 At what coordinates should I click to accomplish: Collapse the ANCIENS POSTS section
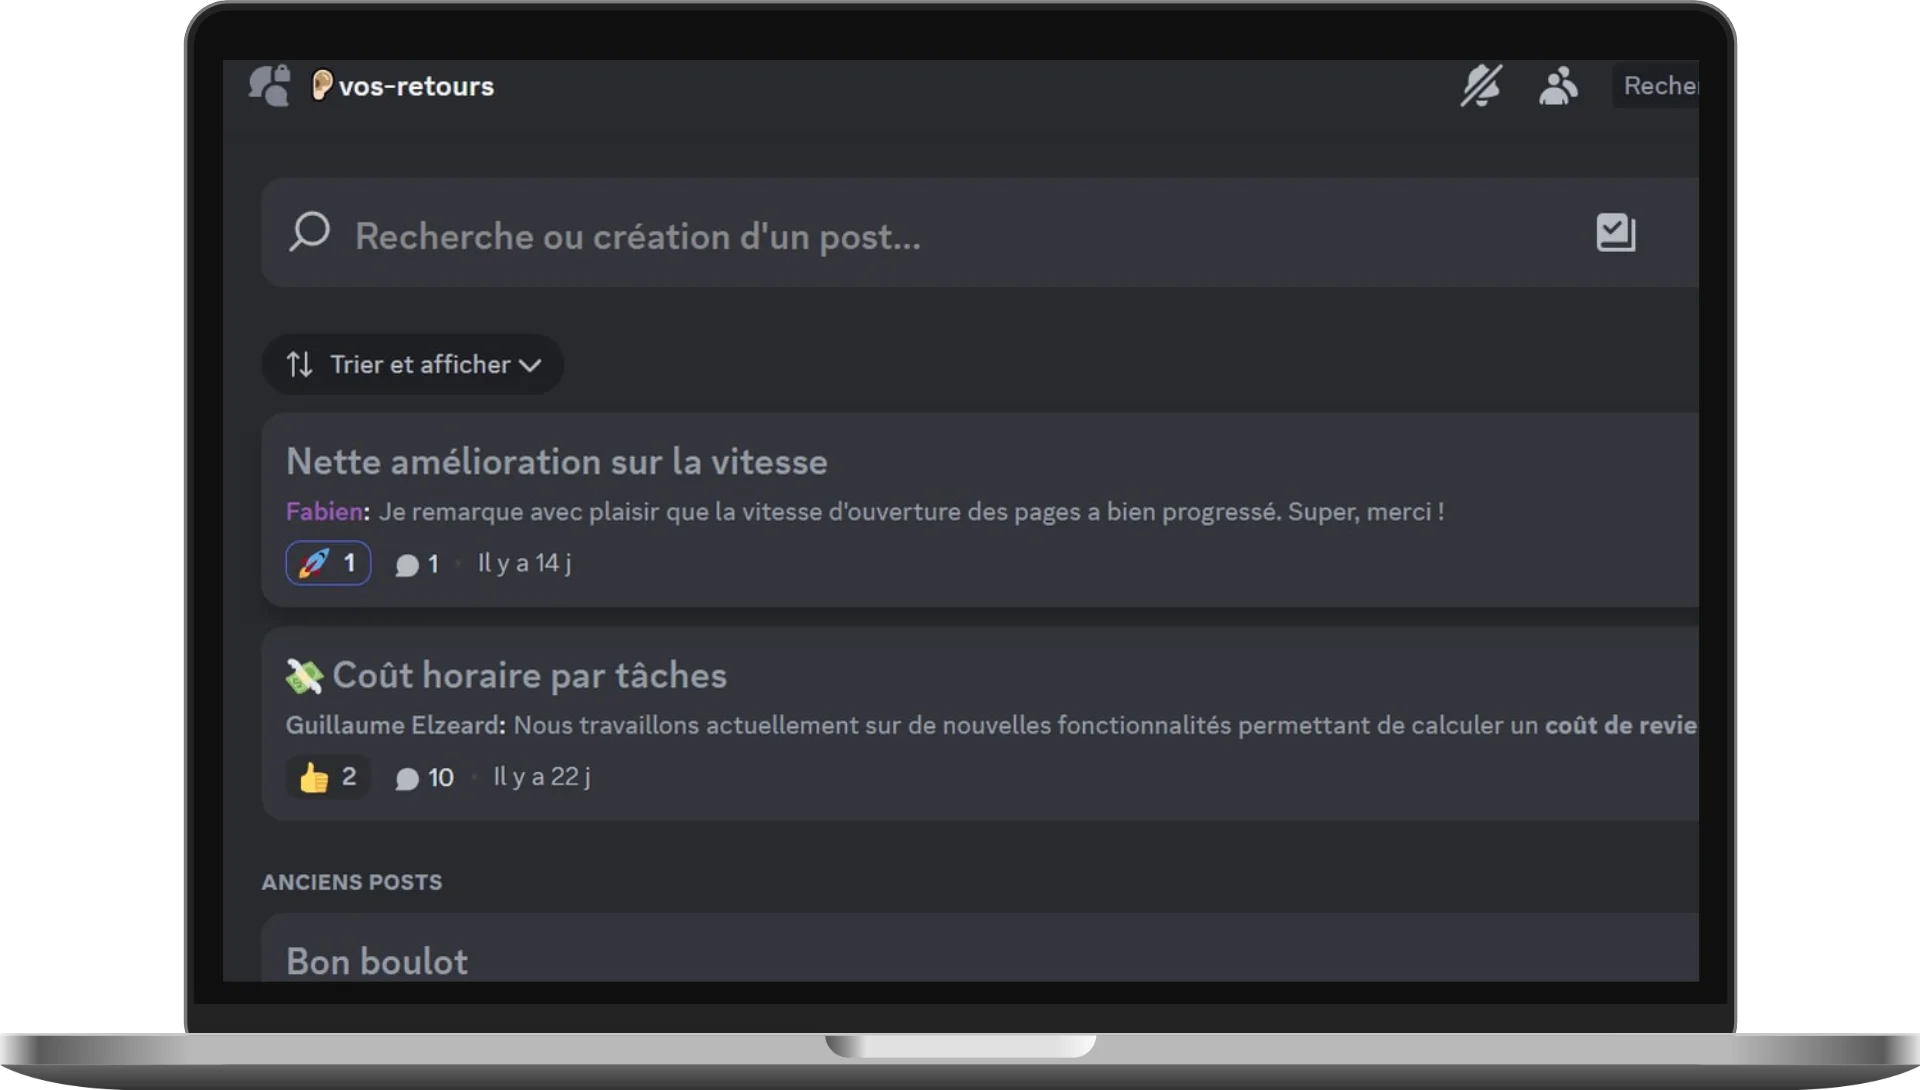[352, 882]
